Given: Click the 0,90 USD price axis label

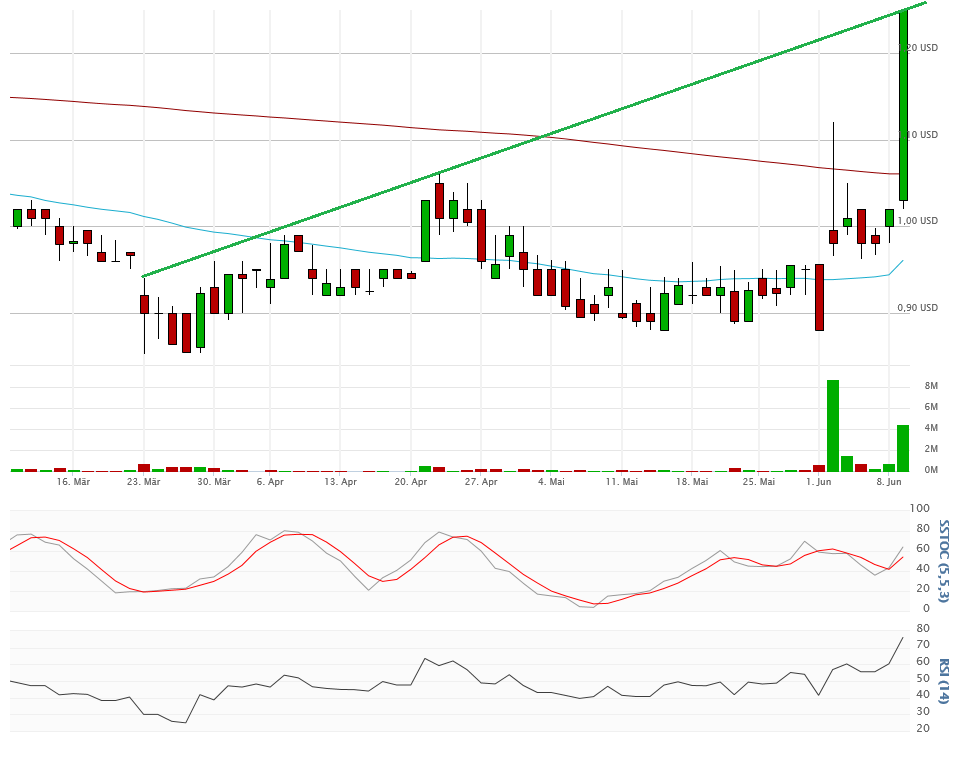Looking at the screenshot, I should (918, 308).
